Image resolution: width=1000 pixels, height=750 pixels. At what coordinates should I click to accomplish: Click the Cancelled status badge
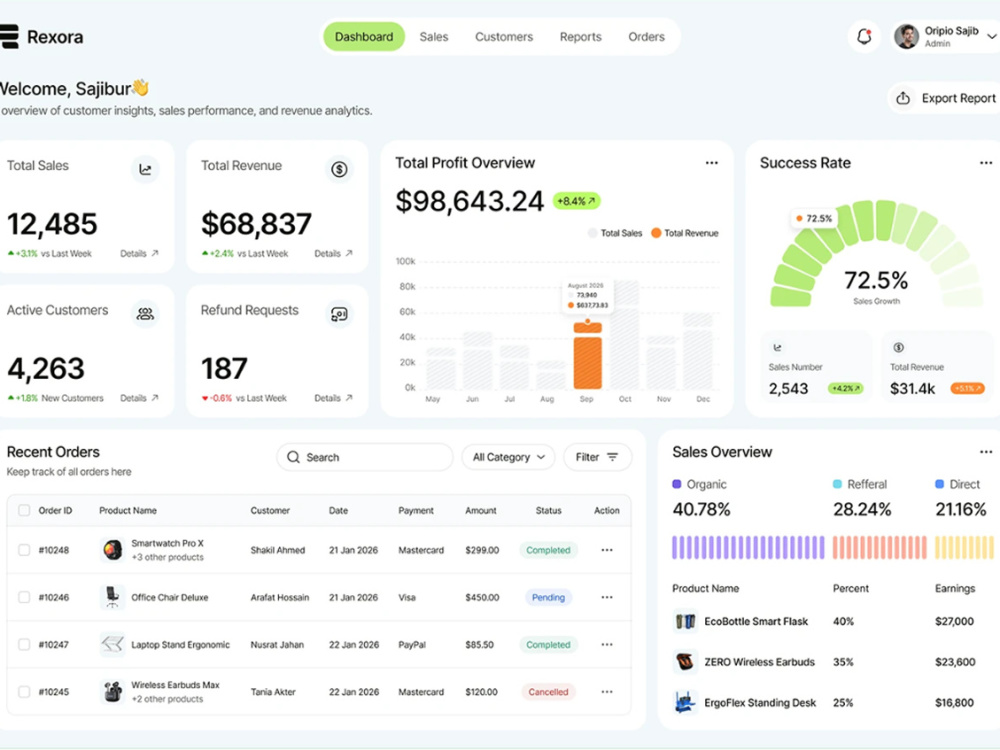point(548,691)
